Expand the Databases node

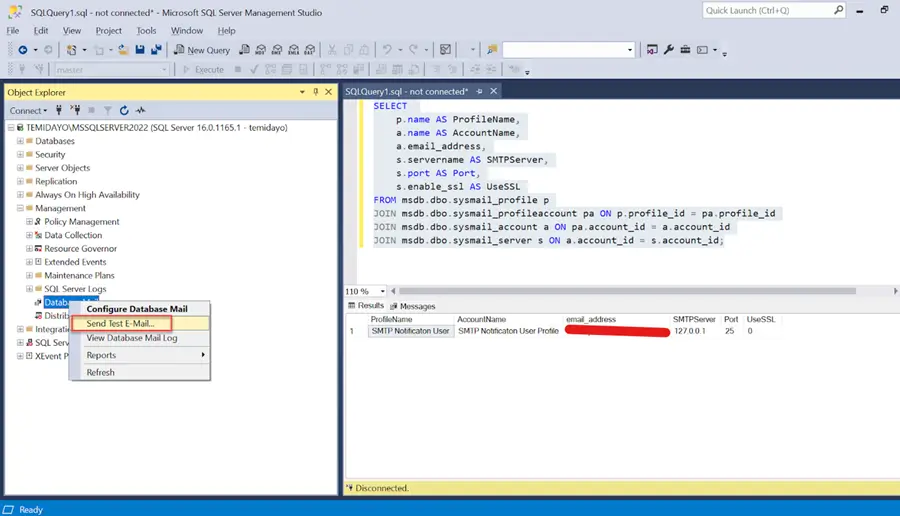(x=20, y=141)
